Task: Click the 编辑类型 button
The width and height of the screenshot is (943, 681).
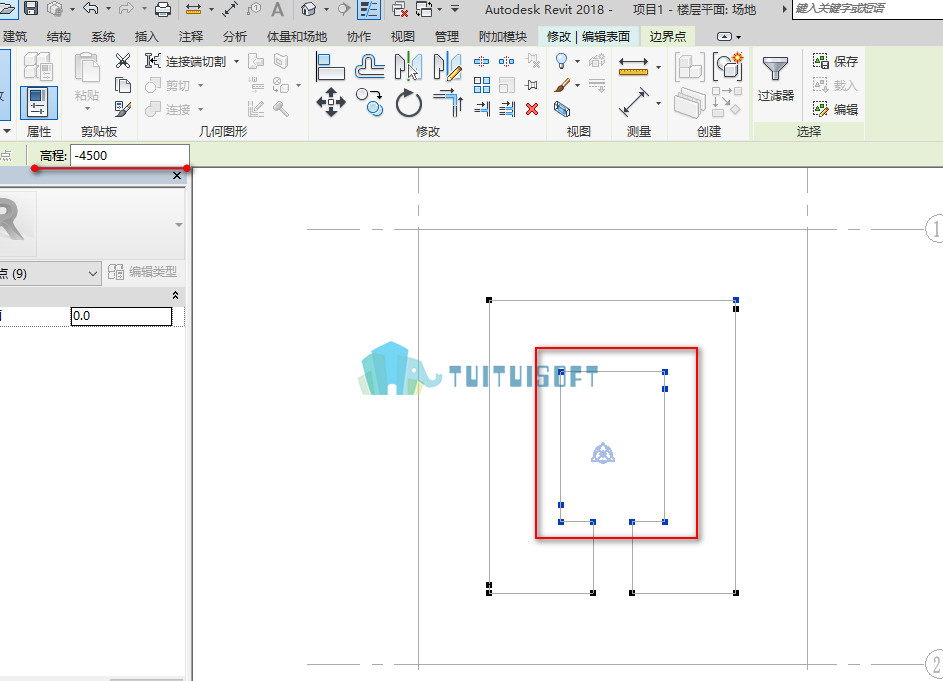Action: coord(143,272)
